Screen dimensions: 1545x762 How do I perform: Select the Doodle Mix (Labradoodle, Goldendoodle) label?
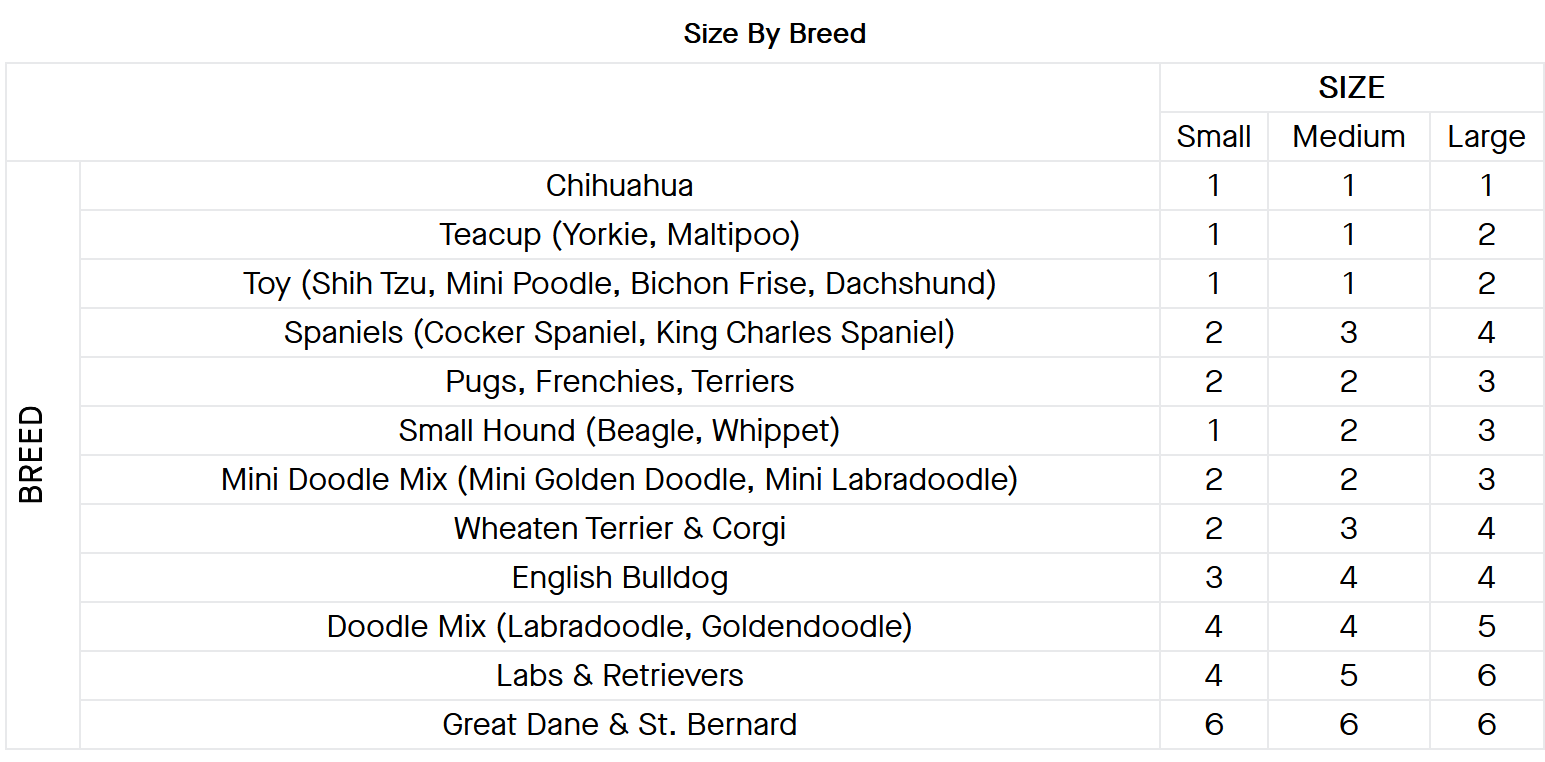click(619, 627)
